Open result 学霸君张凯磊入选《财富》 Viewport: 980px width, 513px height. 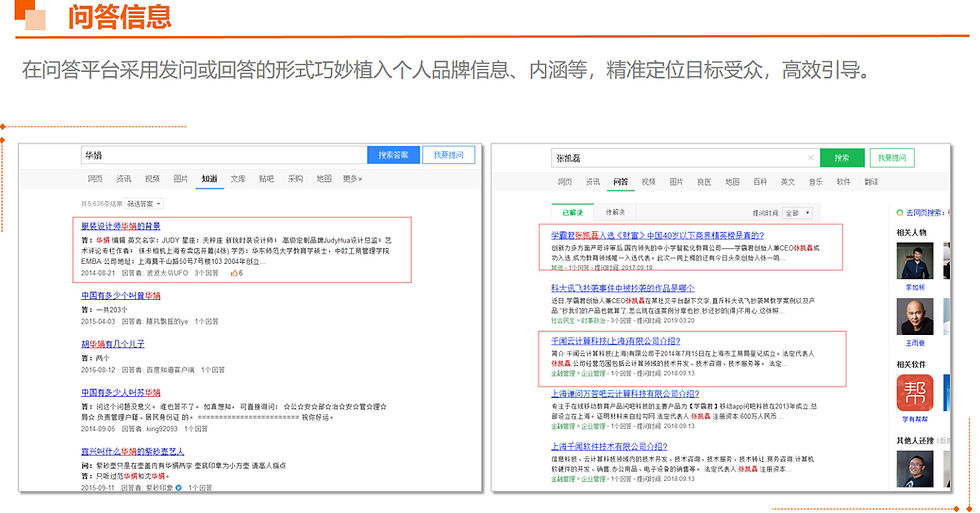pyautogui.click(x=658, y=236)
